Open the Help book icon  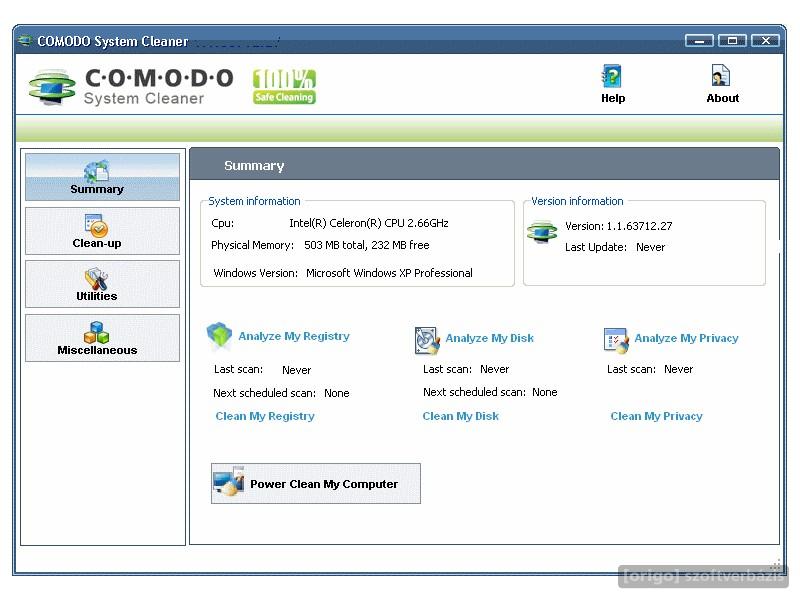click(612, 77)
